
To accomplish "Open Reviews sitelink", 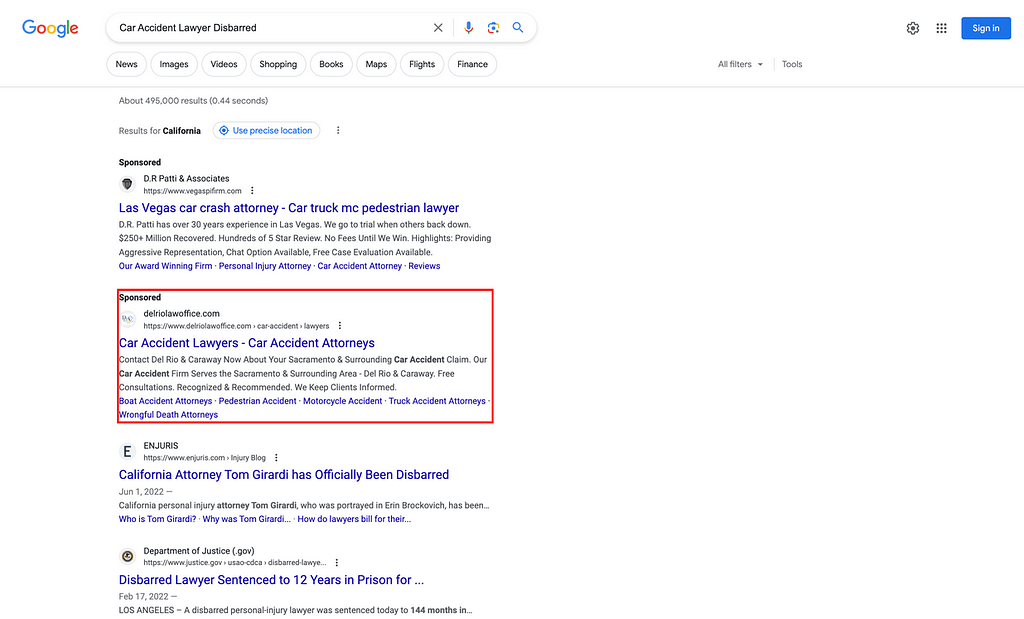I will [x=424, y=266].
